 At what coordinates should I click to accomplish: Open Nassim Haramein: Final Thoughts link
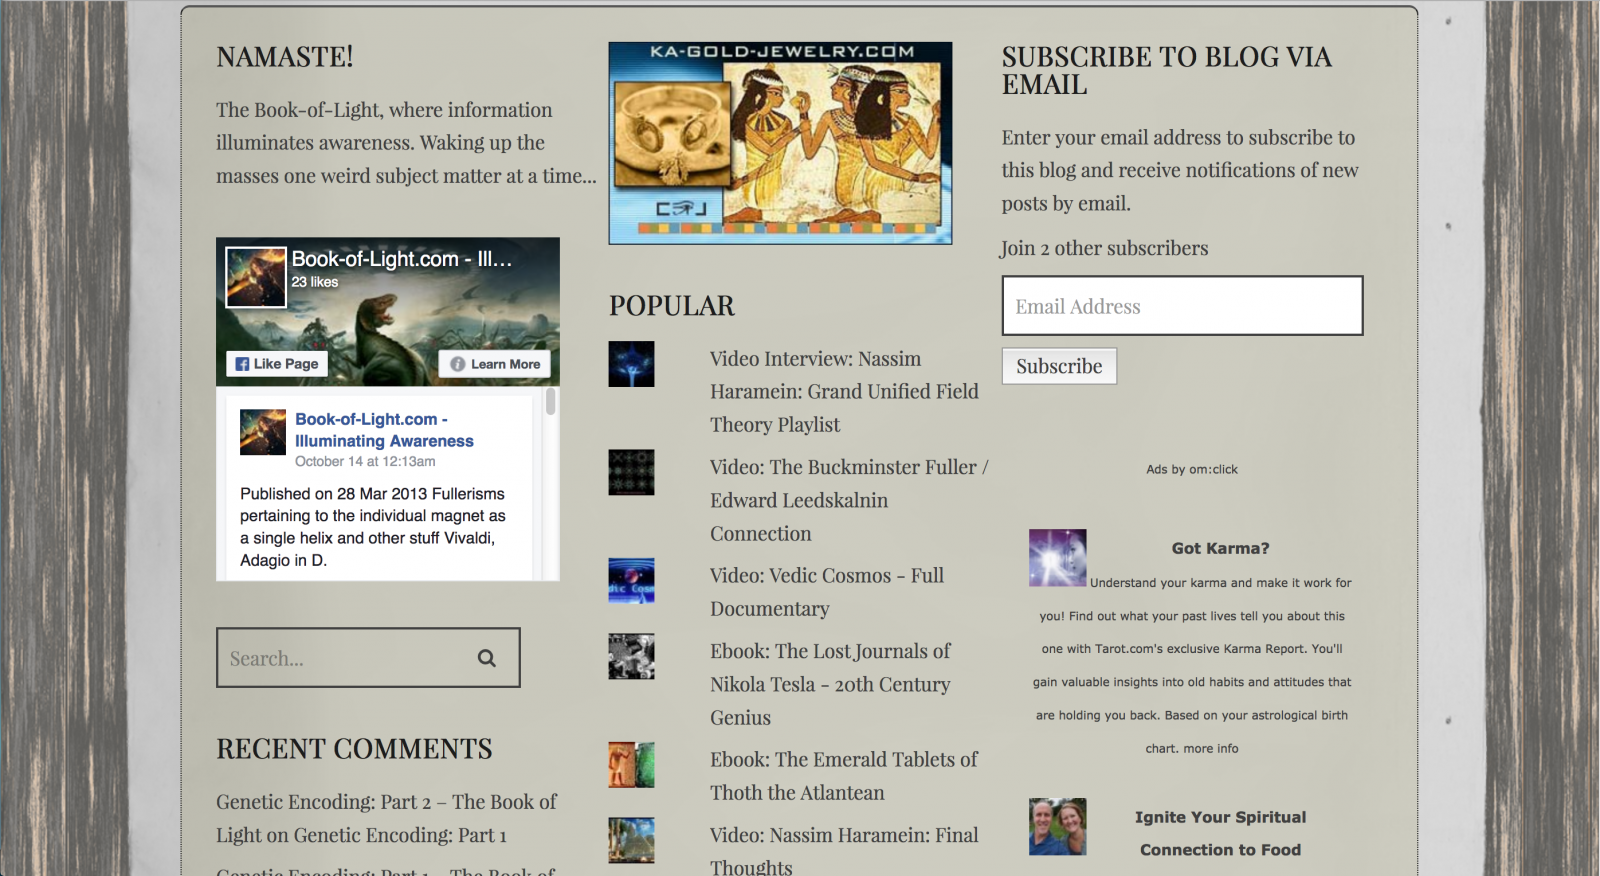(844, 851)
